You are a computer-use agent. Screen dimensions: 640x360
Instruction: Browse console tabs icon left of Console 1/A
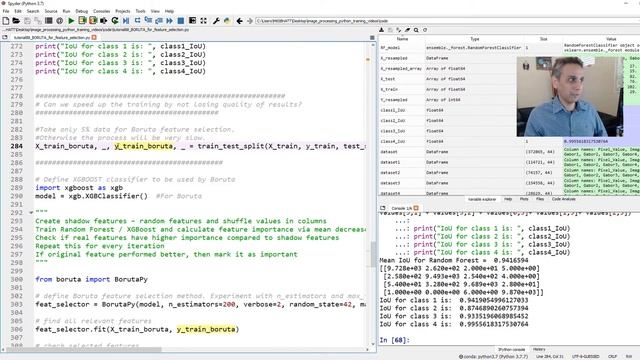click(x=382, y=208)
